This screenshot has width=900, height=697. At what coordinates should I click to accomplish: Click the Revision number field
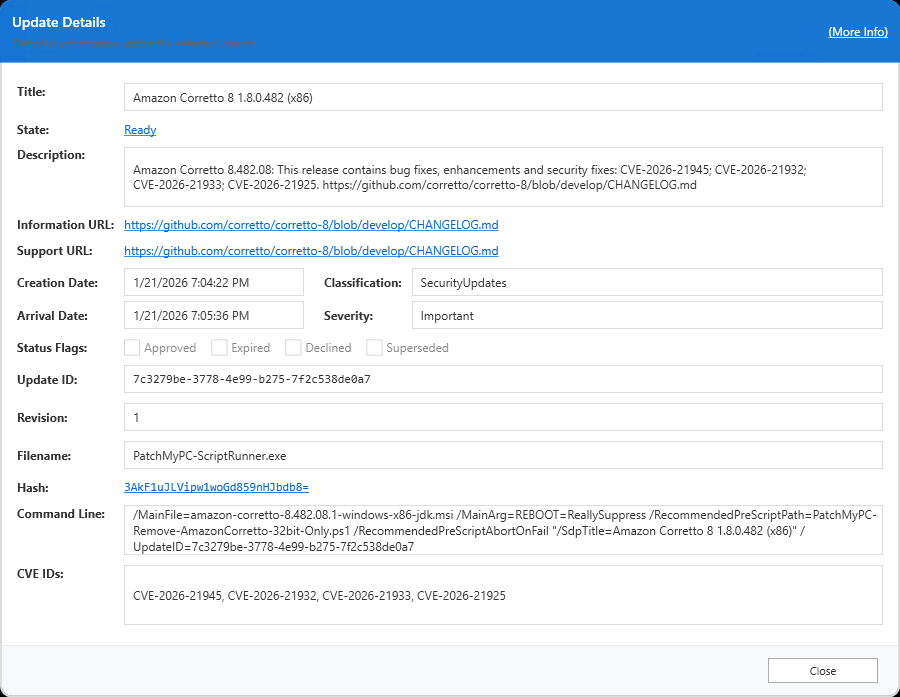tap(502, 417)
